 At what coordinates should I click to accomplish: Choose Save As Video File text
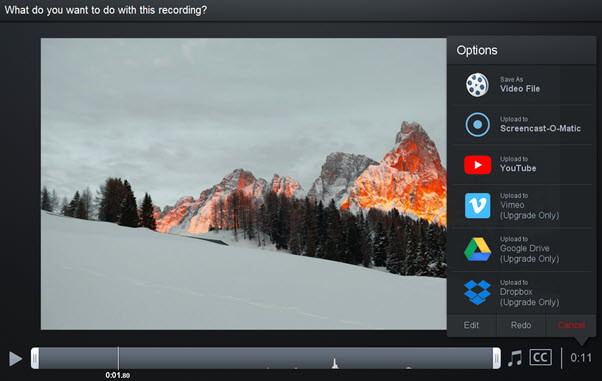click(x=520, y=84)
